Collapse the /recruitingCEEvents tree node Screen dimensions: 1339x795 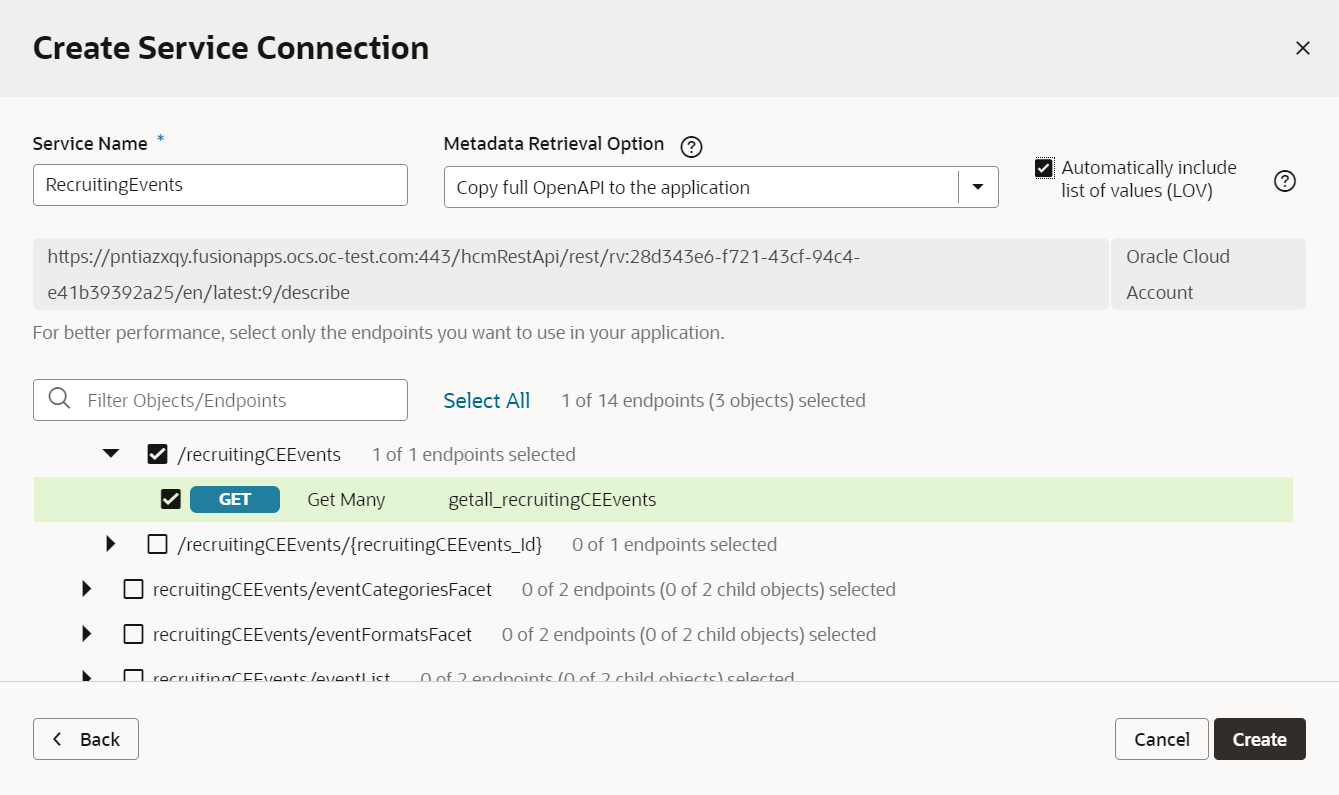click(x=111, y=453)
